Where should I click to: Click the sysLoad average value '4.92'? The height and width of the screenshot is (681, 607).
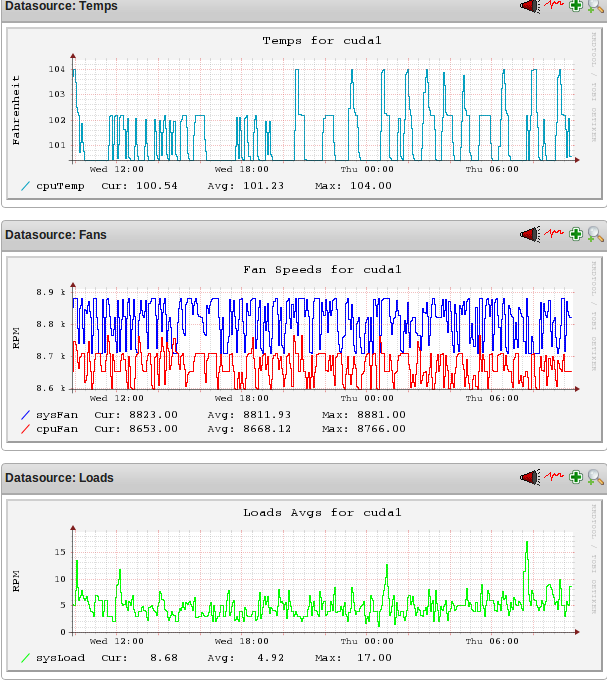(x=271, y=658)
